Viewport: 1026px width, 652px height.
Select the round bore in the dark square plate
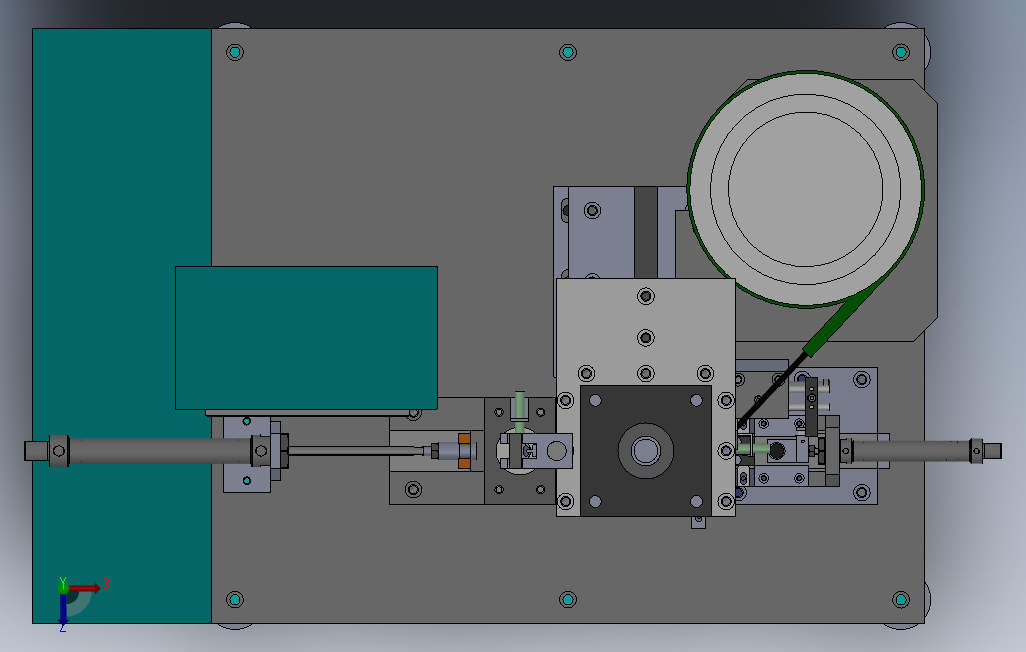point(646,451)
